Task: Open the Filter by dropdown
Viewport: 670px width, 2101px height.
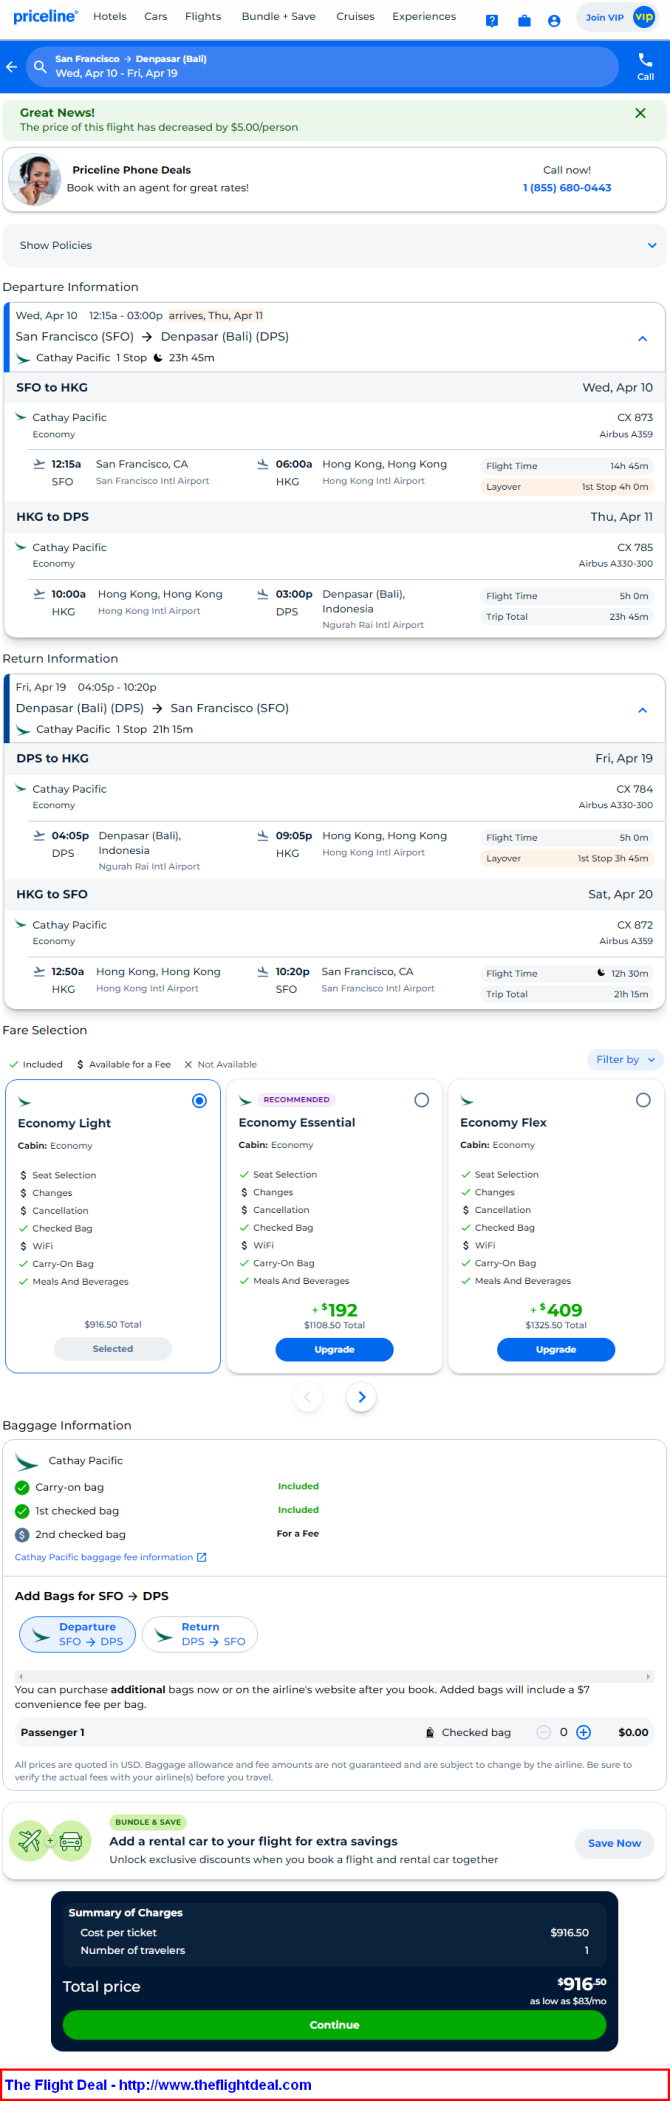Action: [625, 1059]
